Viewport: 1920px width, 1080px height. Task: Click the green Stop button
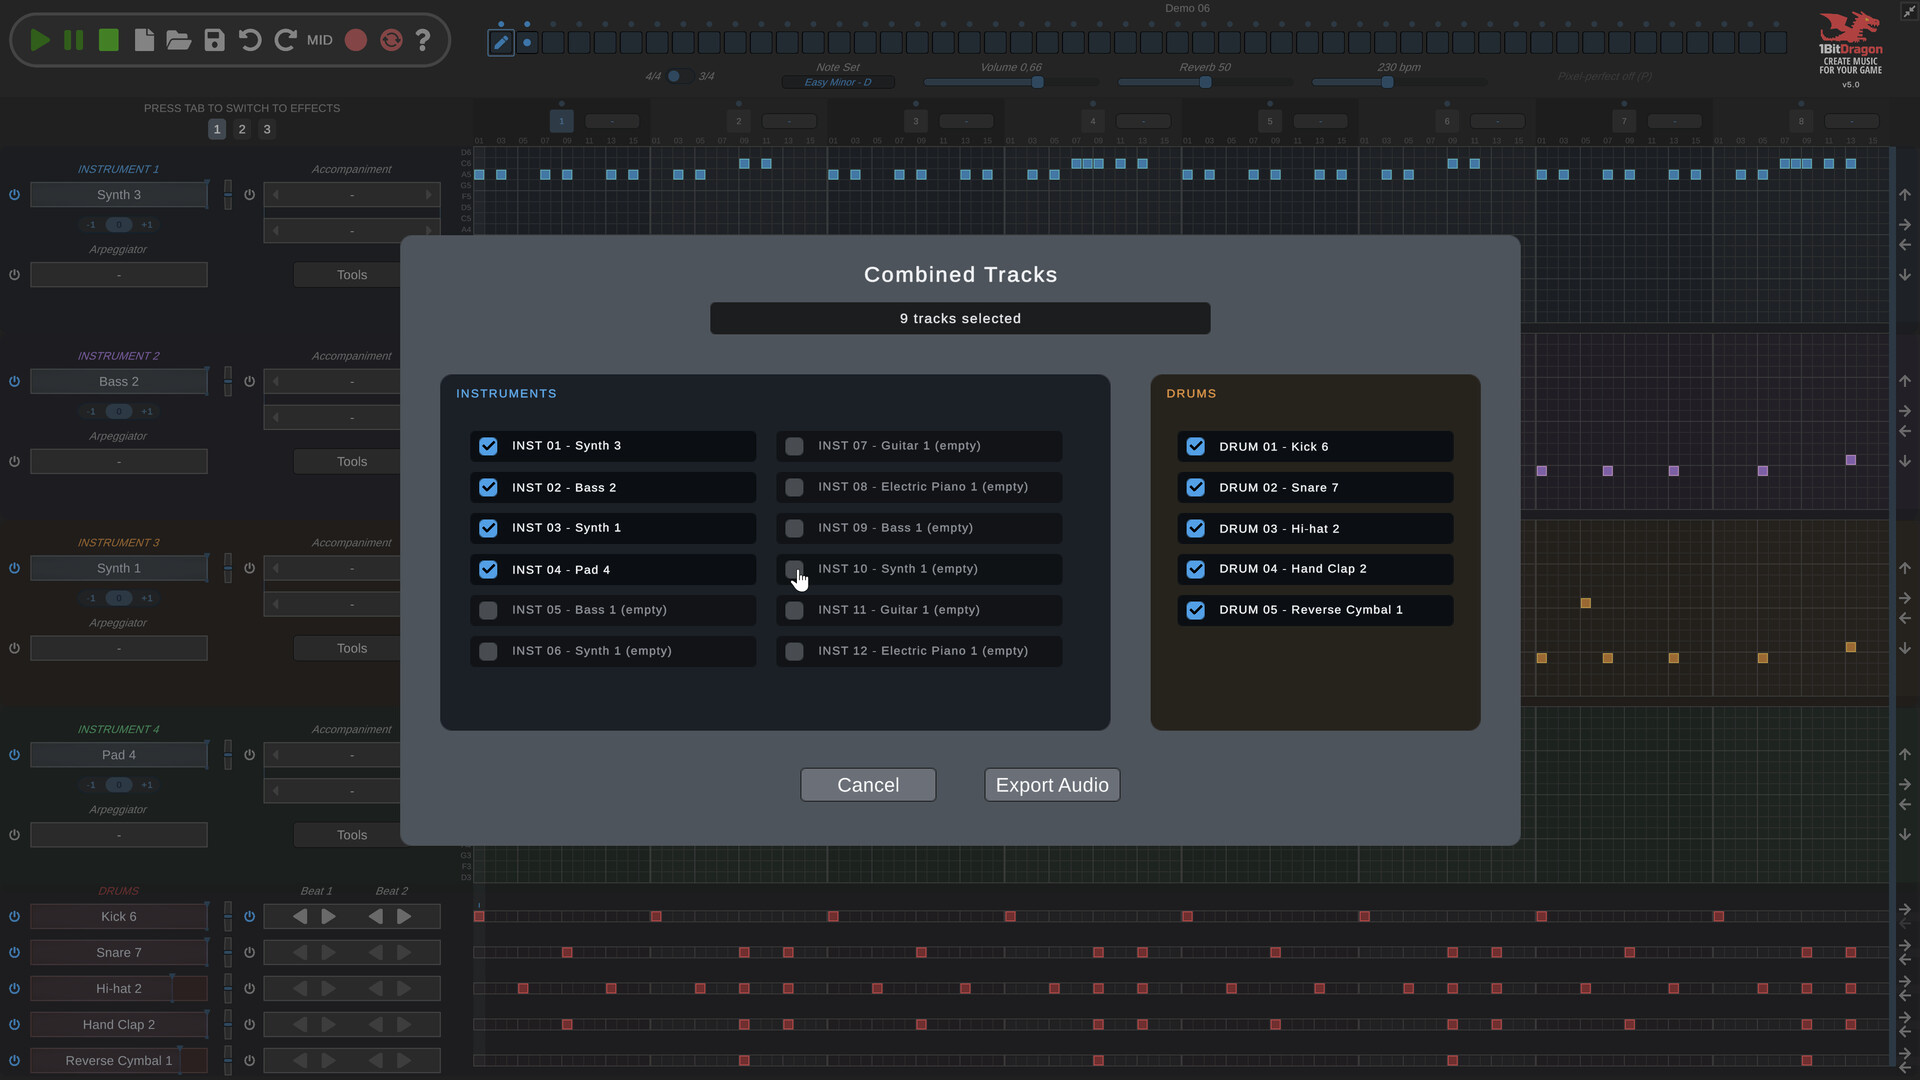[x=109, y=40]
